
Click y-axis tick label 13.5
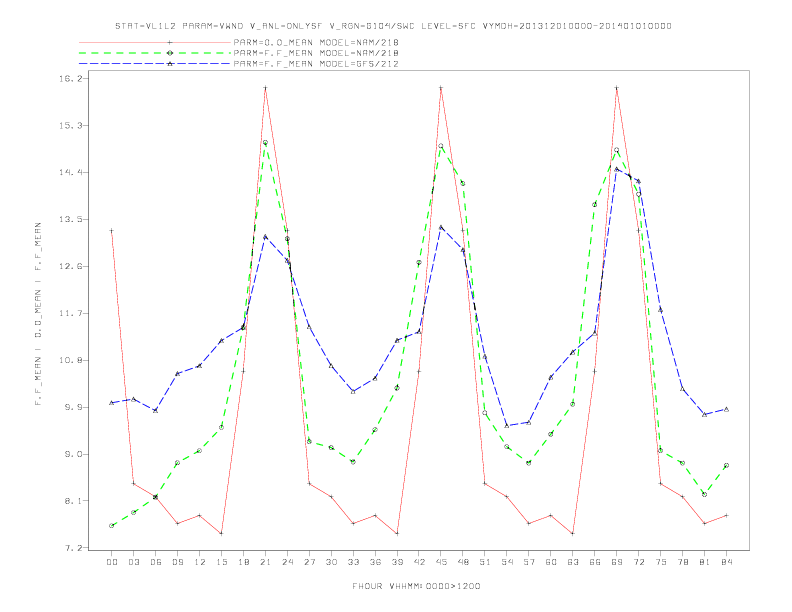pos(70,219)
